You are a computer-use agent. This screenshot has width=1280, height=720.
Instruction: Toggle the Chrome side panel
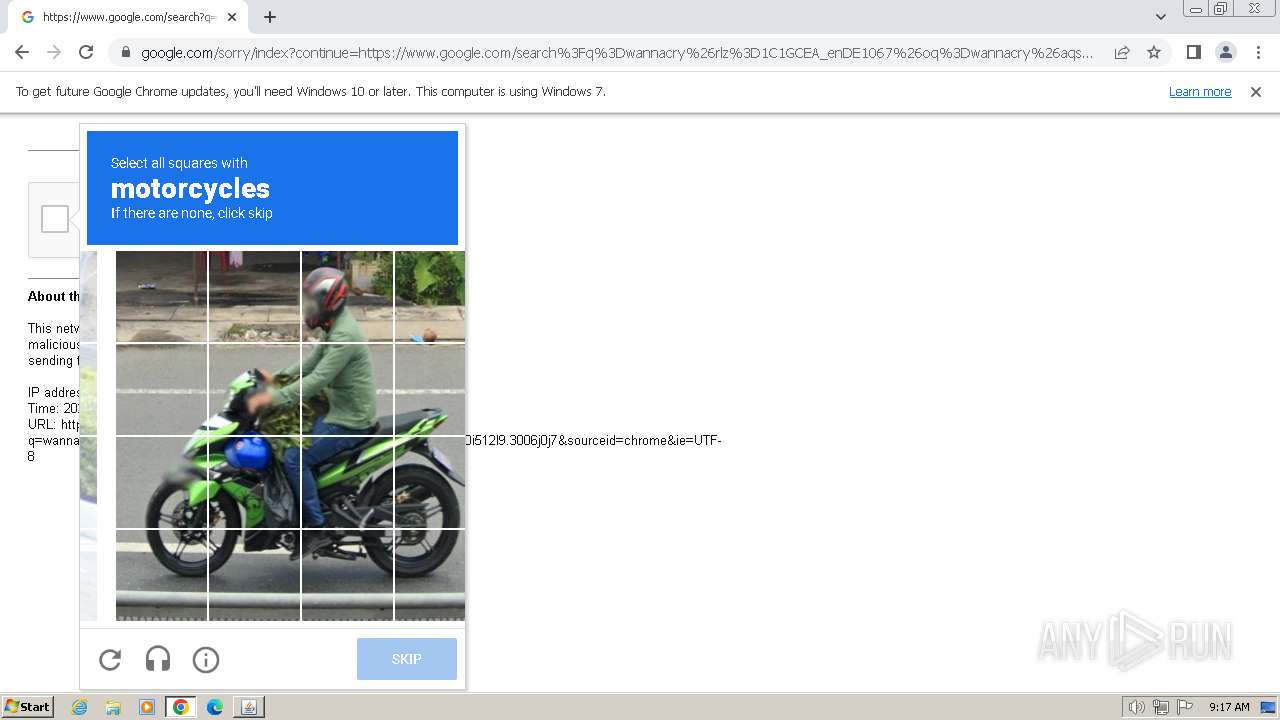click(x=1193, y=52)
